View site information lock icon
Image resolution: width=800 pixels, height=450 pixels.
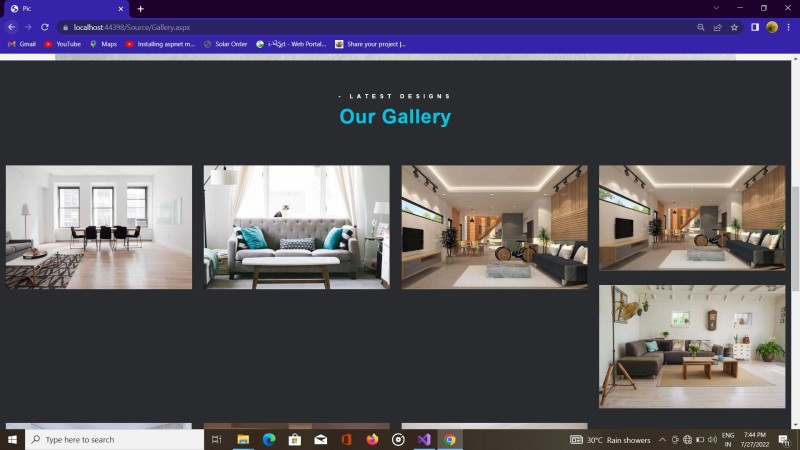65,28
